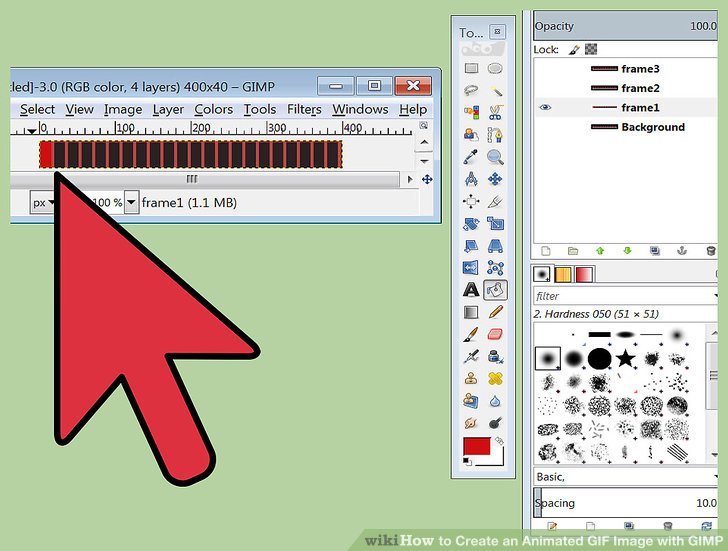This screenshot has width=728, height=551.
Task: Lower the layer with green down arrow
Action: point(627,251)
